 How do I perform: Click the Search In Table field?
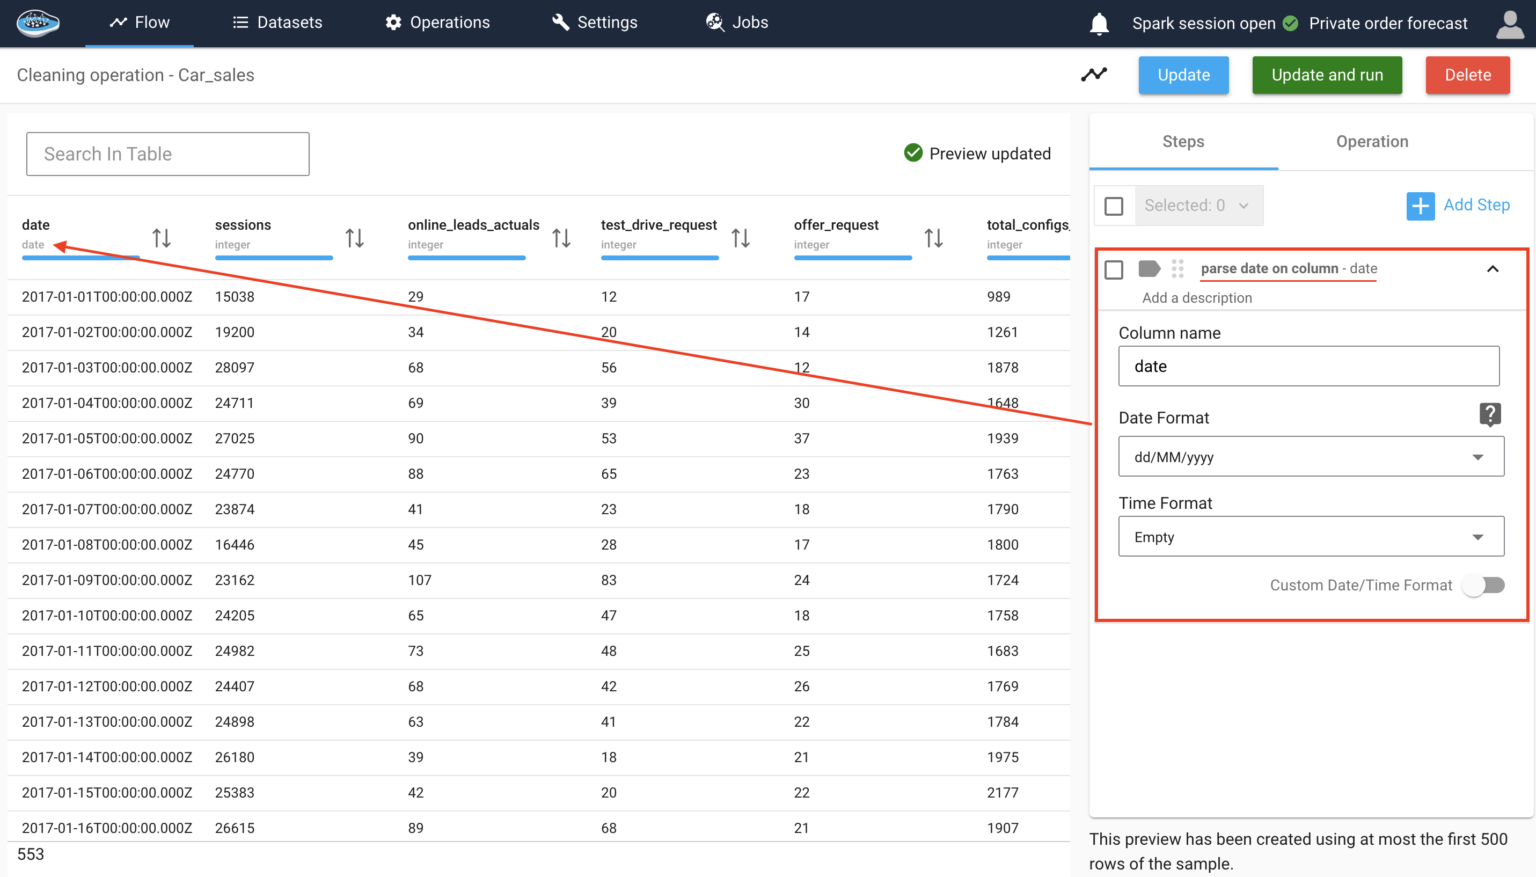[x=167, y=153]
